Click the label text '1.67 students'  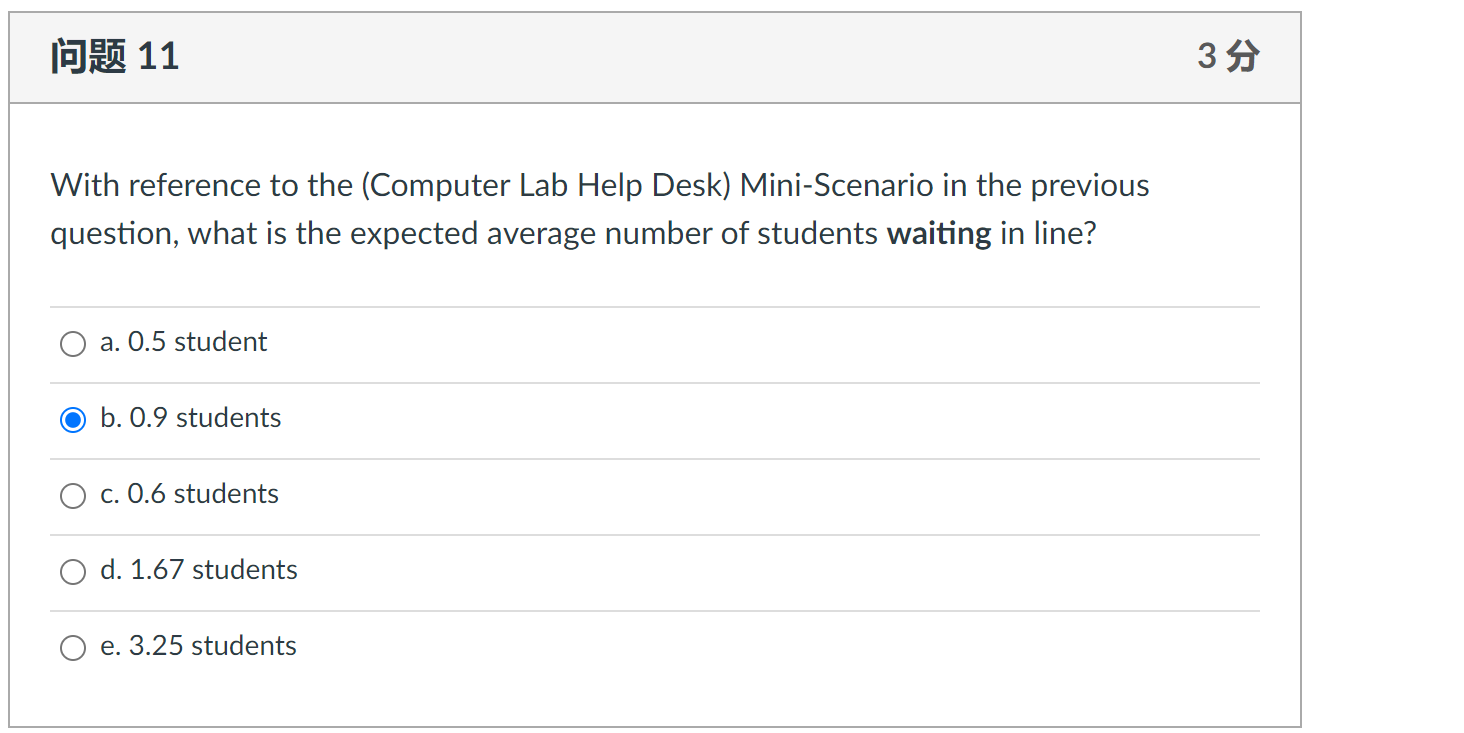[199, 569]
